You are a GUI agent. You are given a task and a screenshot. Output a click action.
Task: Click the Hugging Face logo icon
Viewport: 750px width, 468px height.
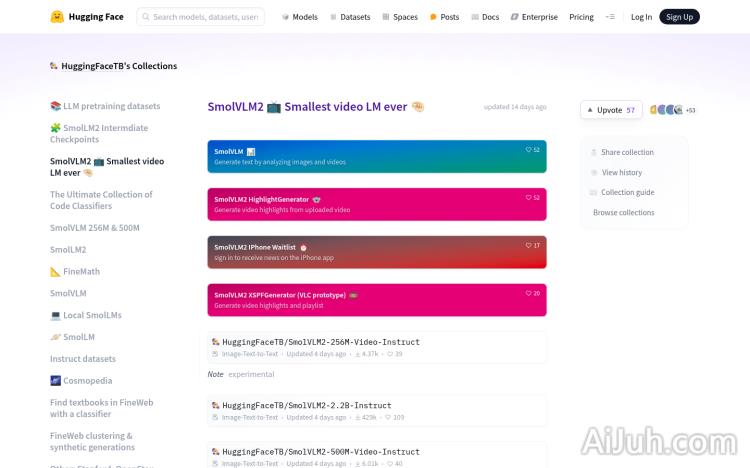(x=57, y=17)
